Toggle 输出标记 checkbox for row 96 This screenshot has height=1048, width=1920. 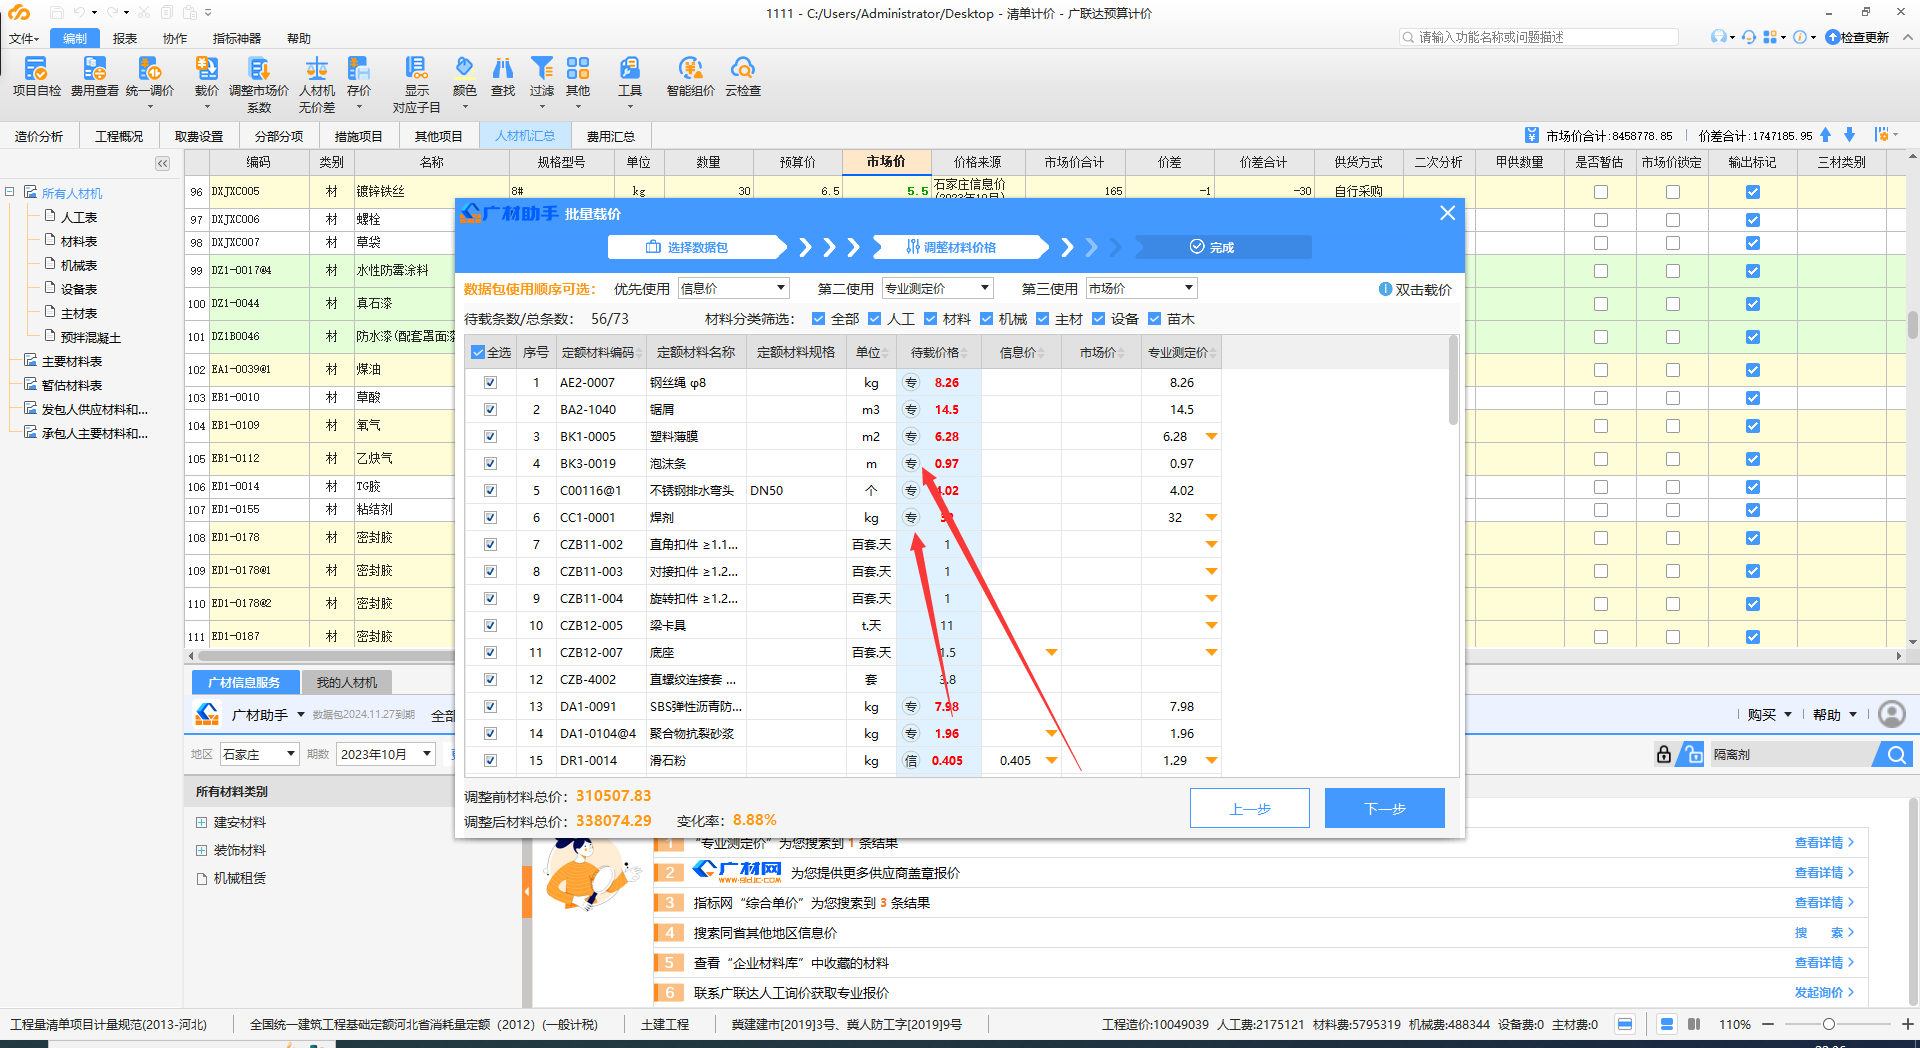point(1753,192)
